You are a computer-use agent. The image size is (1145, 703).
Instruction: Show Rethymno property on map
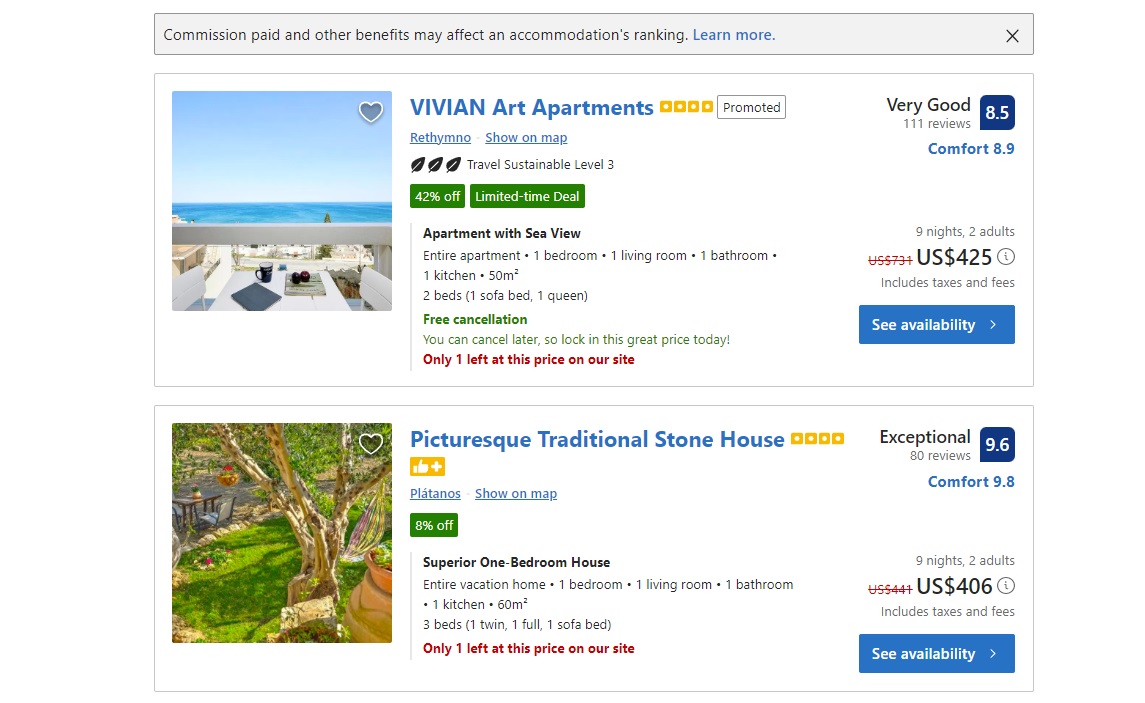pyautogui.click(x=526, y=137)
